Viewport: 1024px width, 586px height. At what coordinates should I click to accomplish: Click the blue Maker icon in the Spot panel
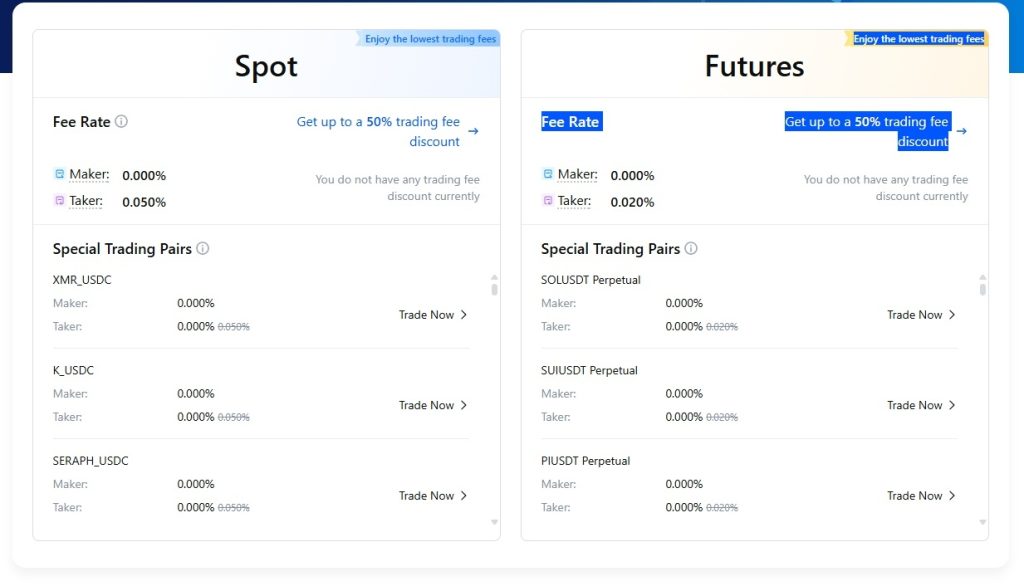(58, 175)
